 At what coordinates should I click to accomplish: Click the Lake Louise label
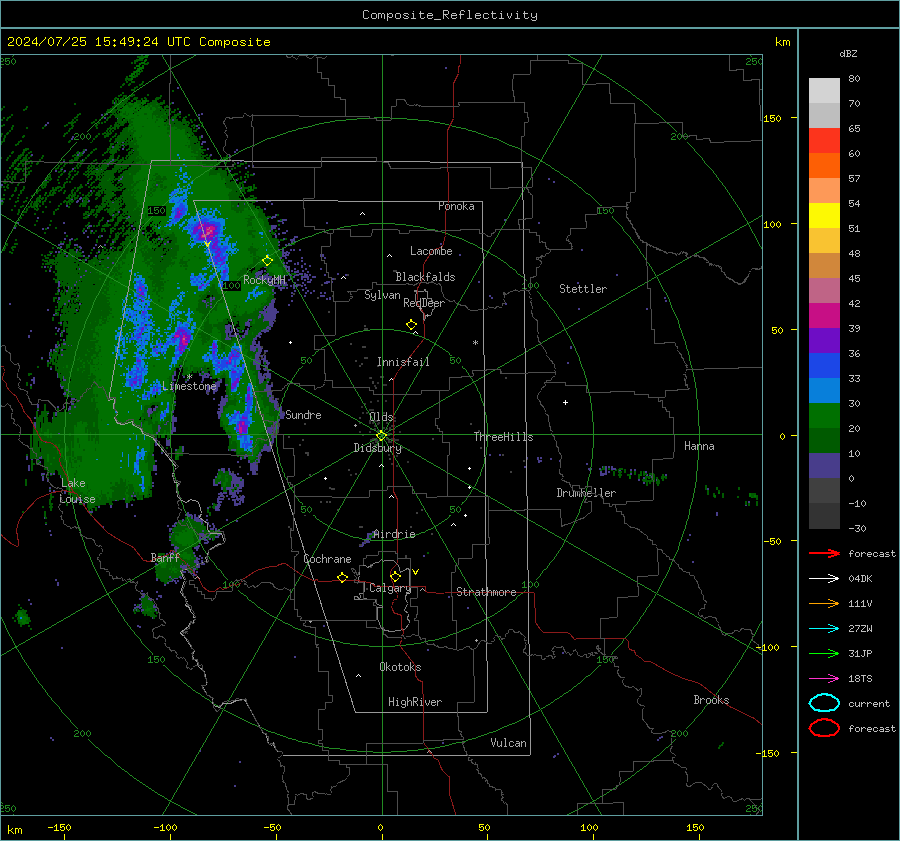click(x=77, y=491)
